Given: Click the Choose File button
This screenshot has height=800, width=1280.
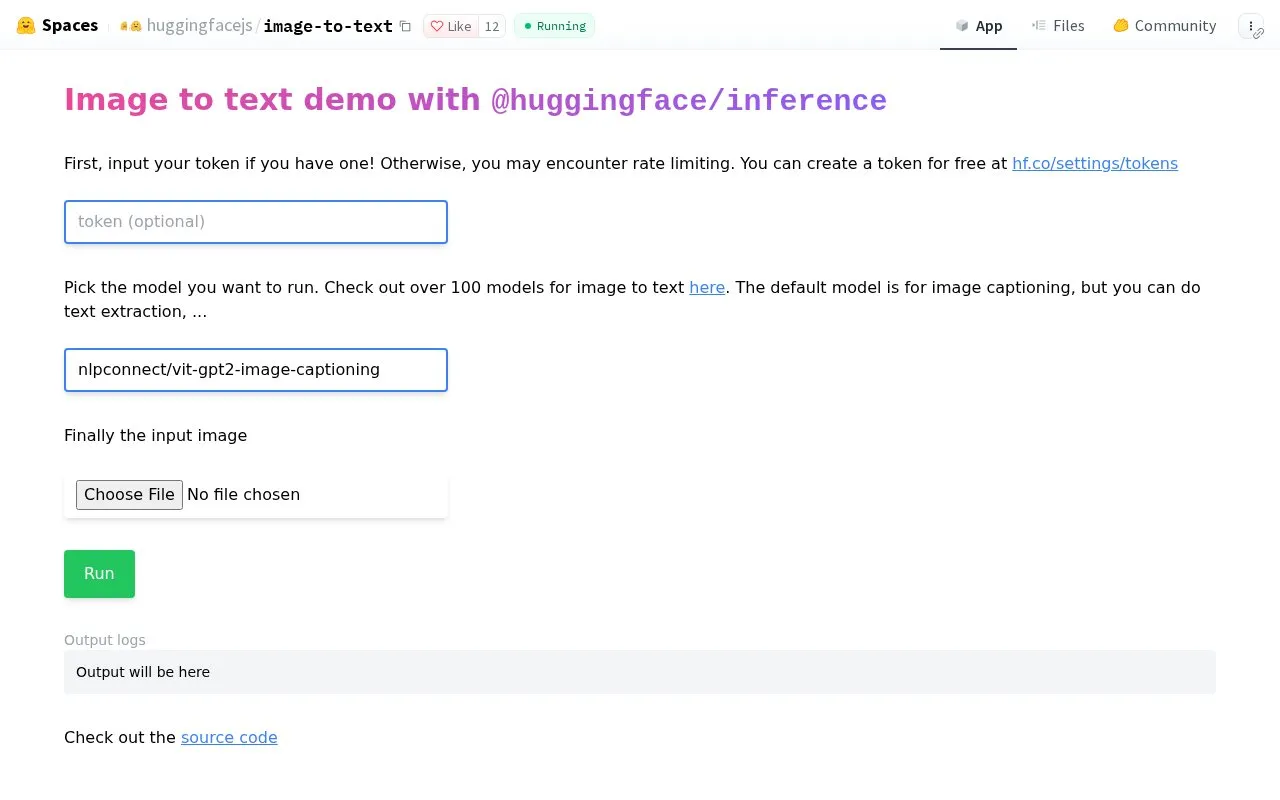Looking at the screenshot, I should pos(129,494).
